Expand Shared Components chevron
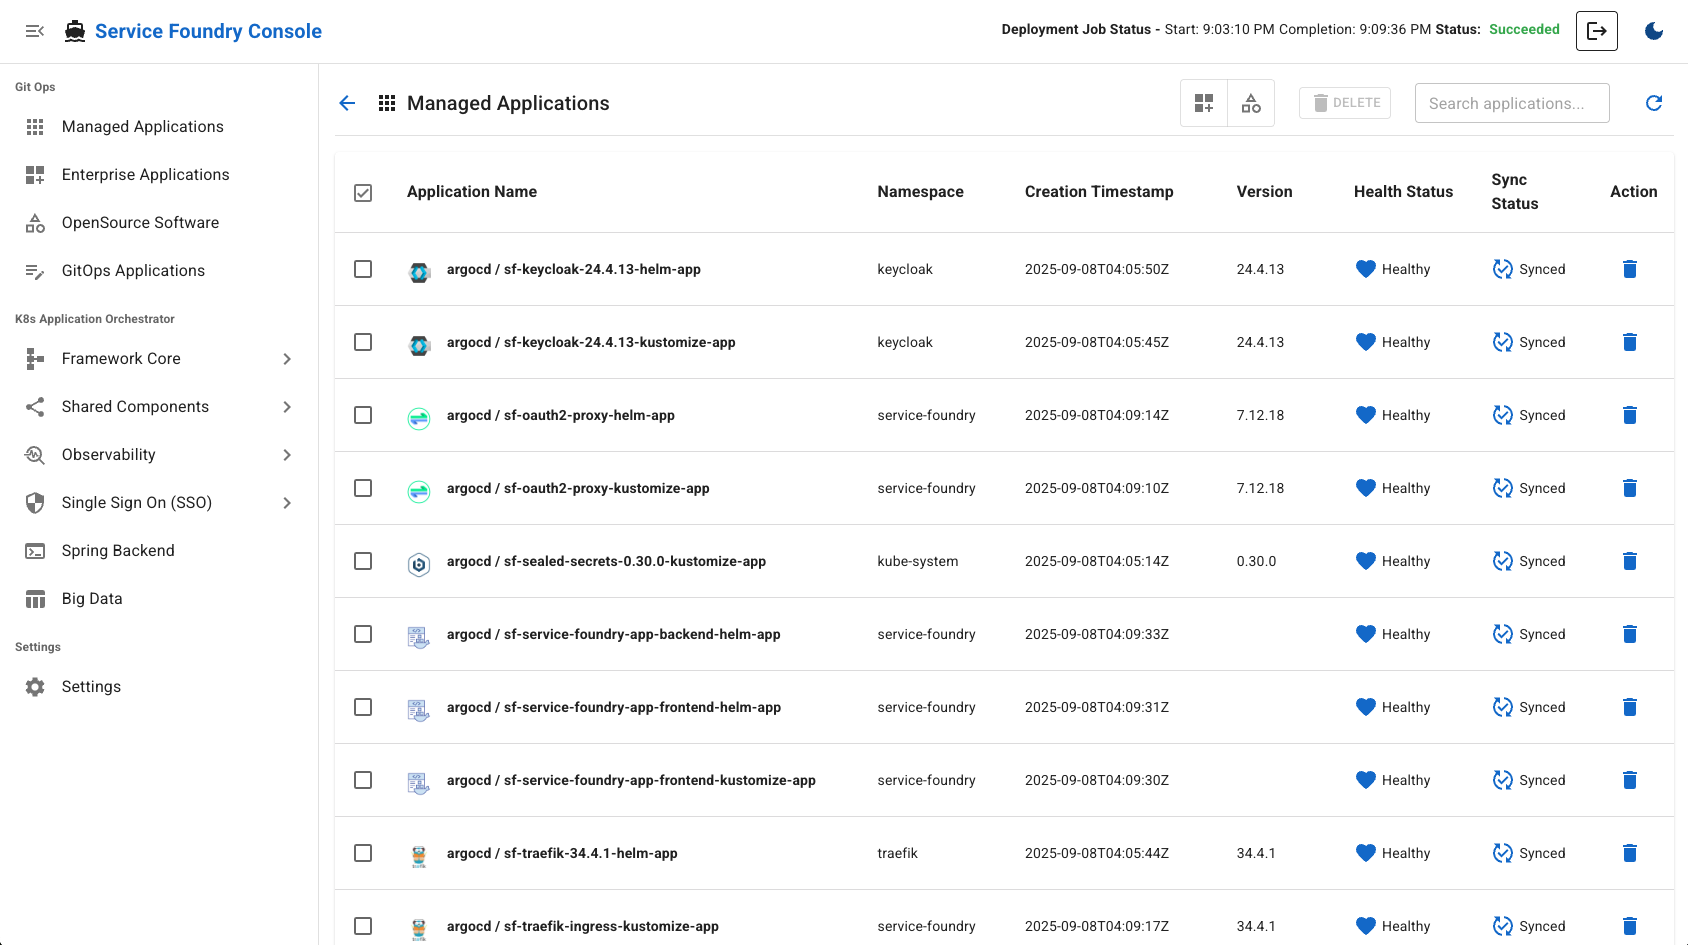This screenshot has height=945, width=1688. point(287,407)
